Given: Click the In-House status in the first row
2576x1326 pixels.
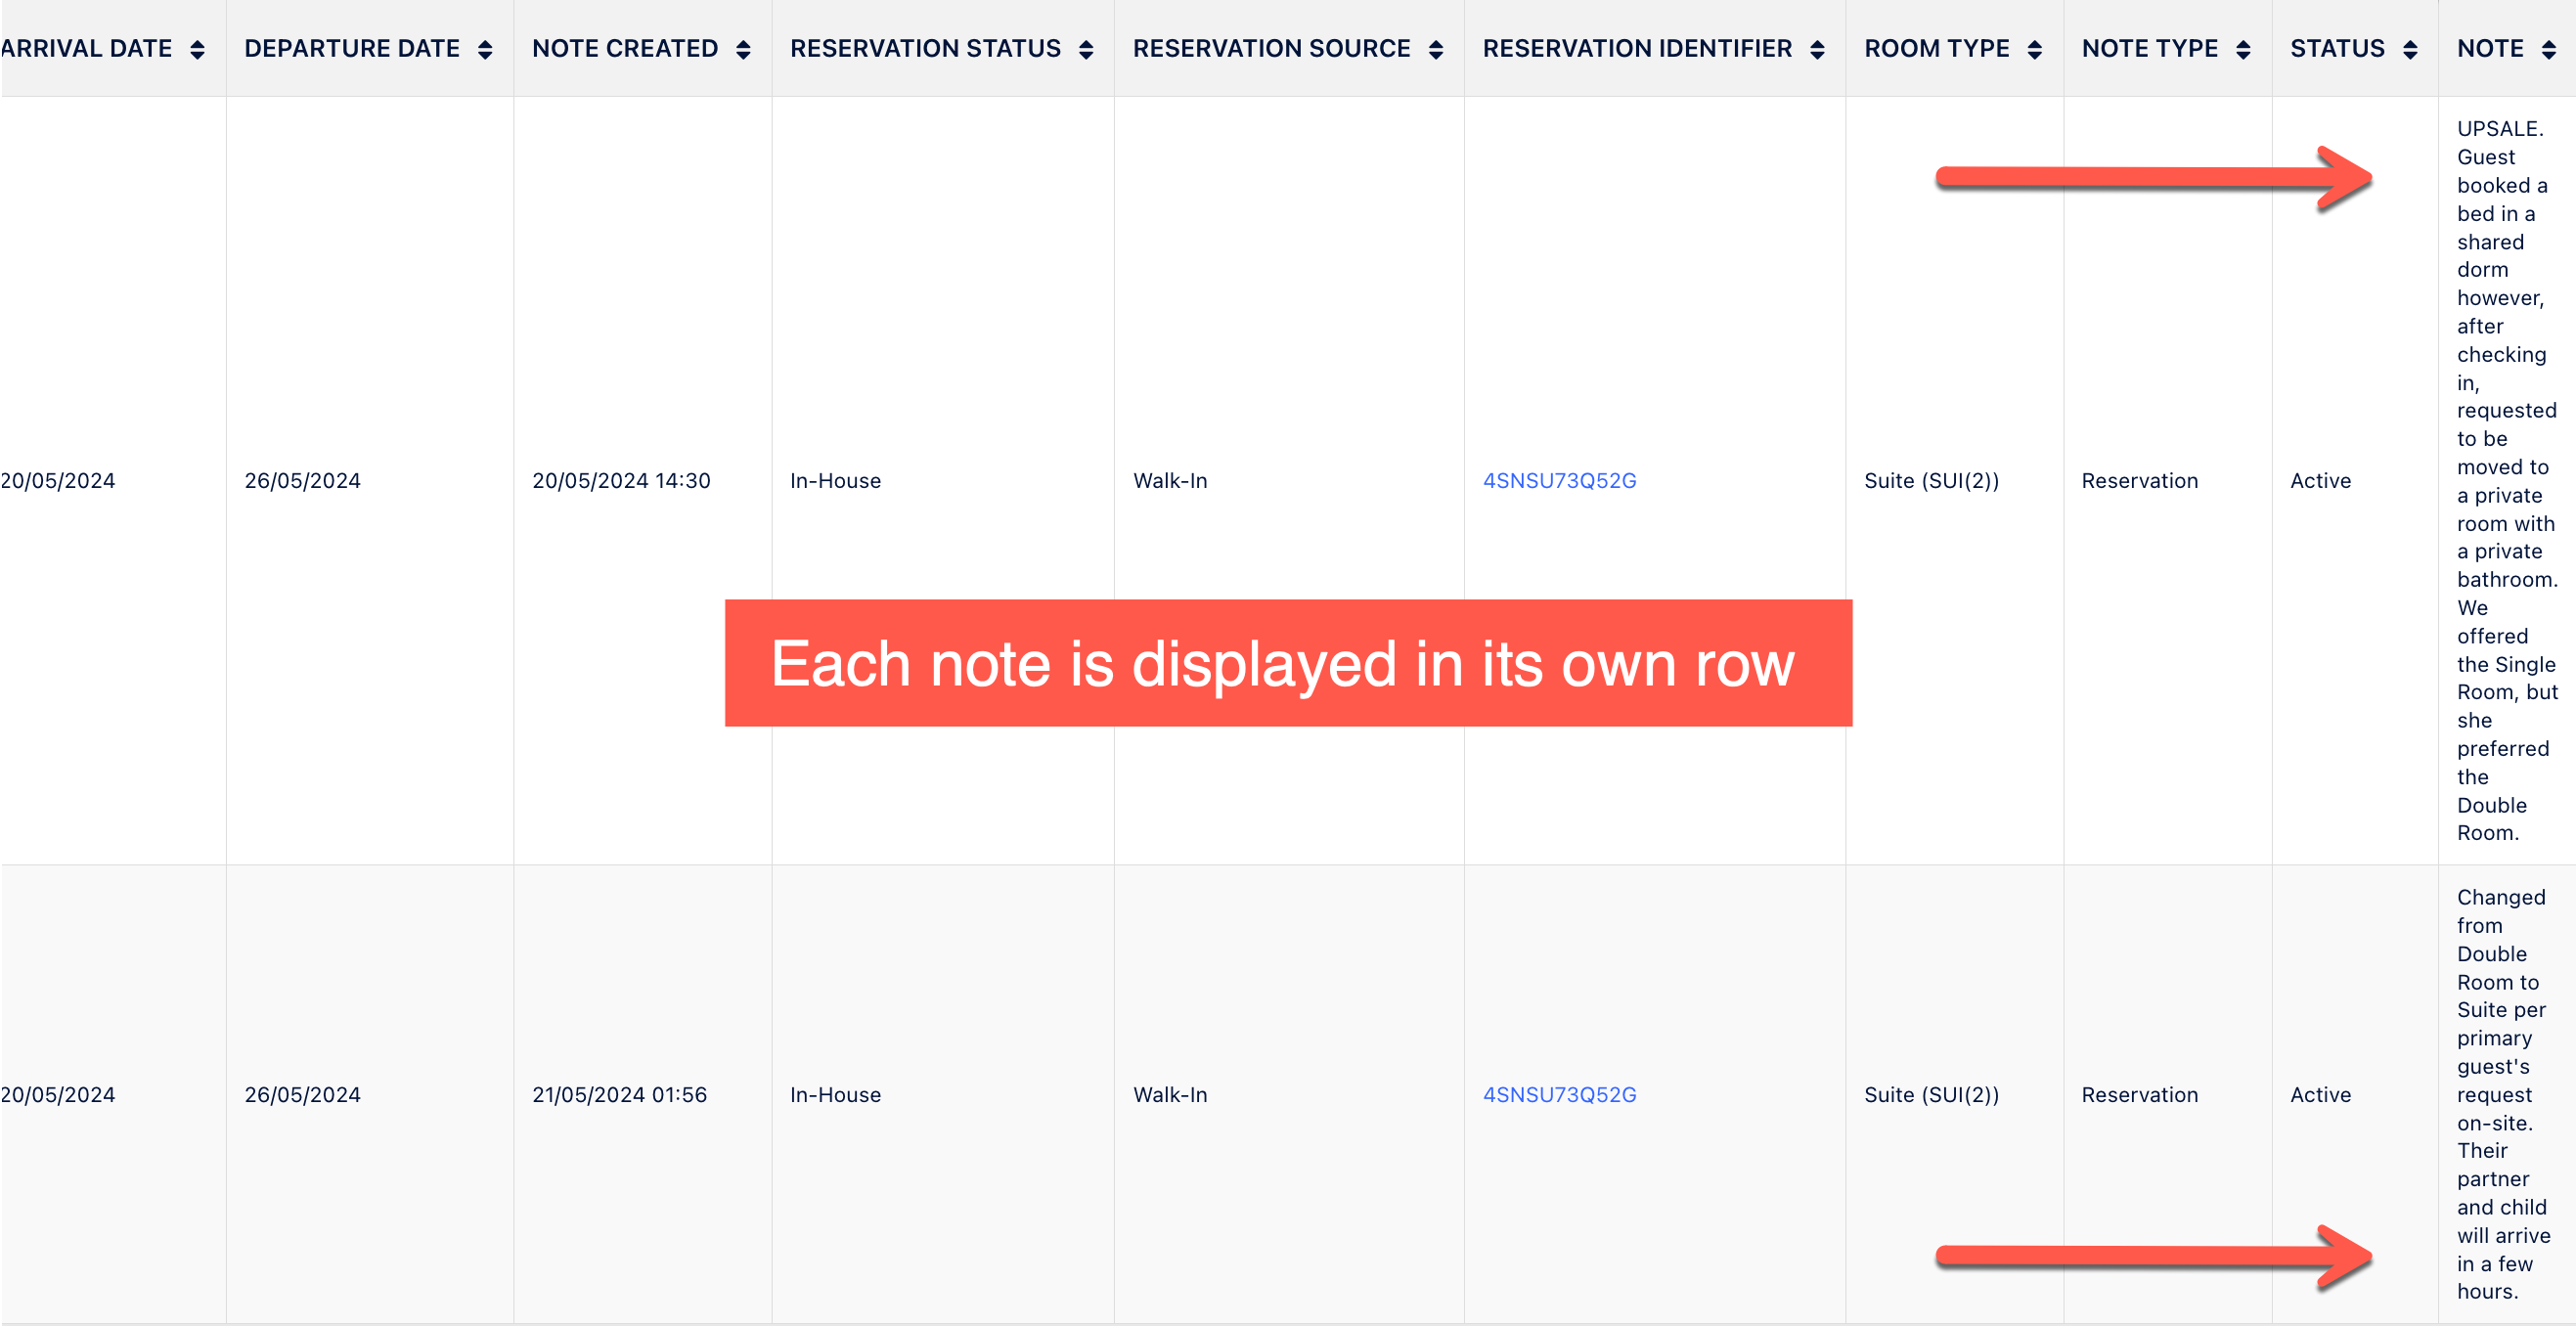Looking at the screenshot, I should (x=835, y=480).
